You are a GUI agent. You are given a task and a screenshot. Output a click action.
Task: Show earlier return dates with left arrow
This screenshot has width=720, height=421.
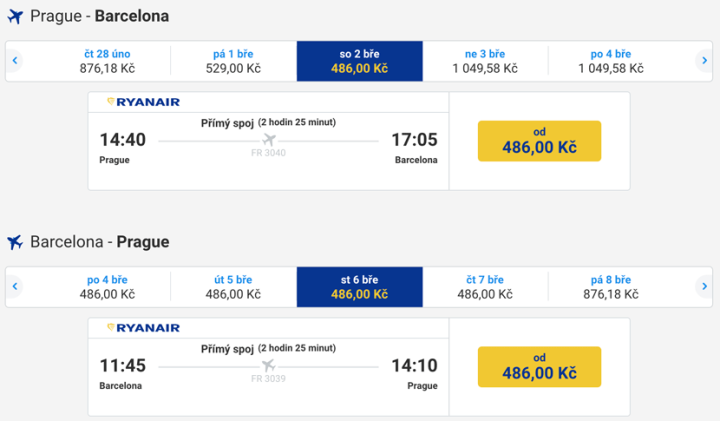pyautogui.click(x=15, y=287)
